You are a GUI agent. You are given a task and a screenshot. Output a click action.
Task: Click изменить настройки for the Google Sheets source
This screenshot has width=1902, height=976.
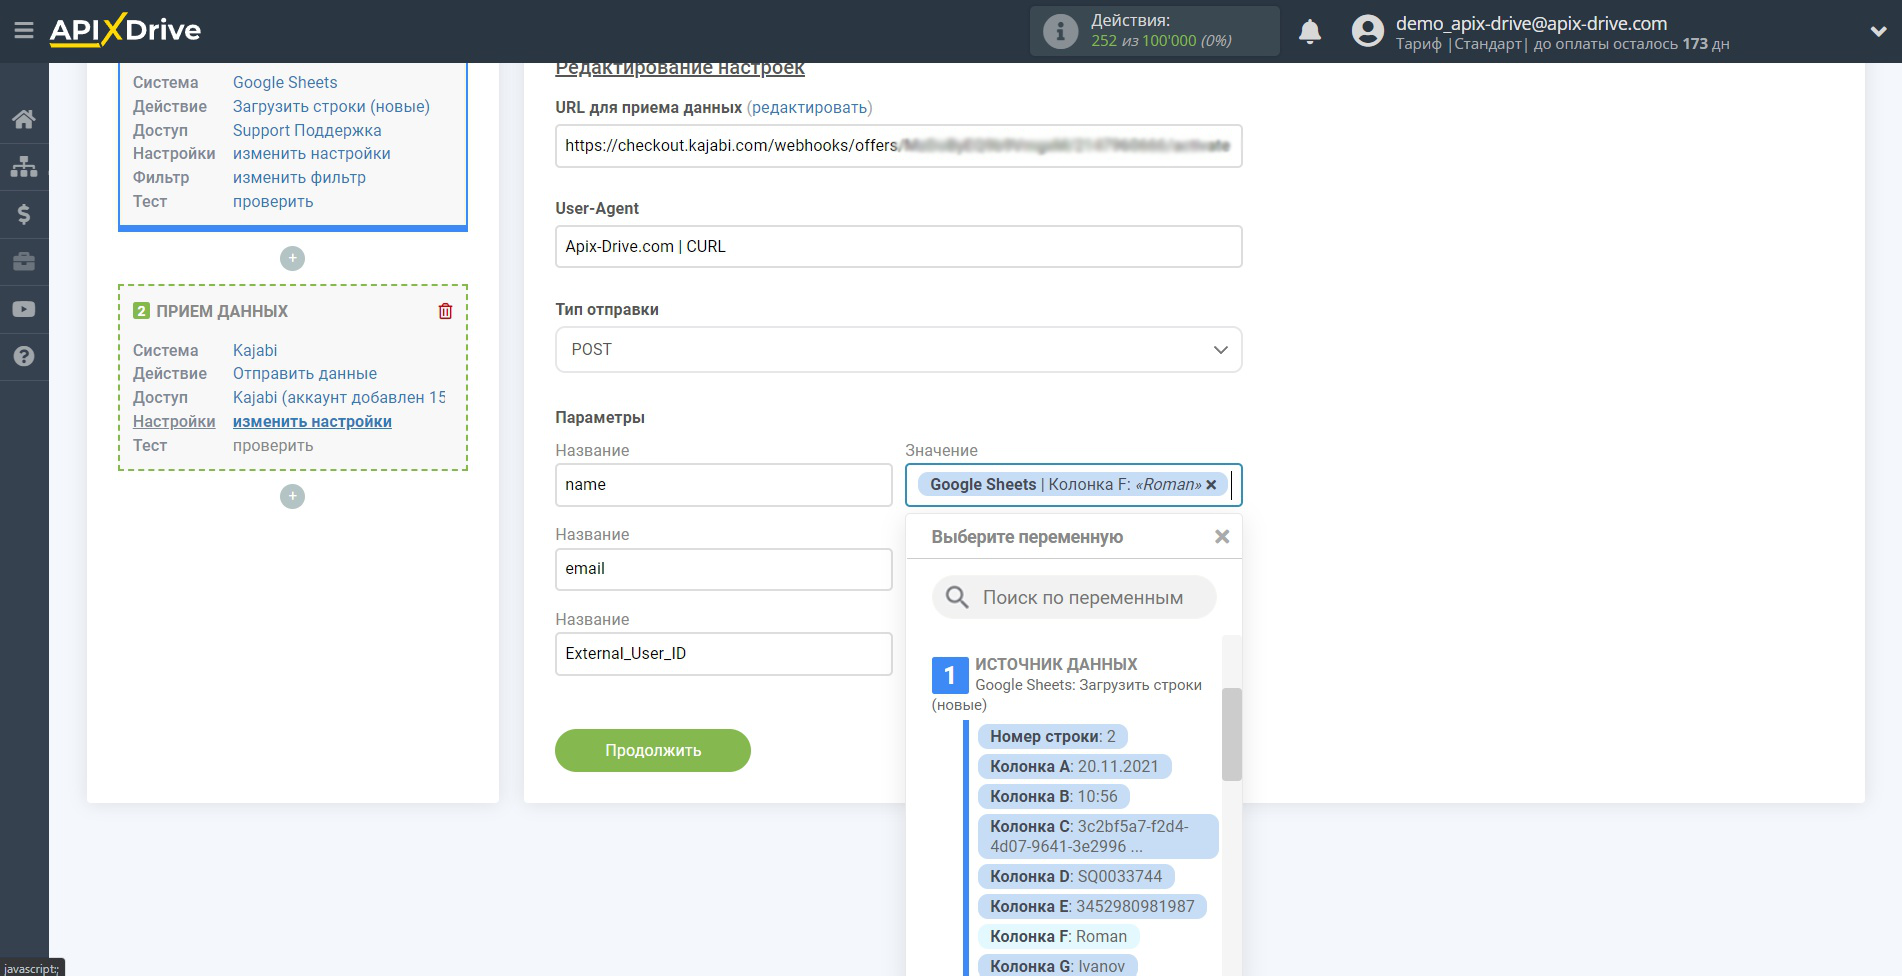pyautogui.click(x=311, y=153)
